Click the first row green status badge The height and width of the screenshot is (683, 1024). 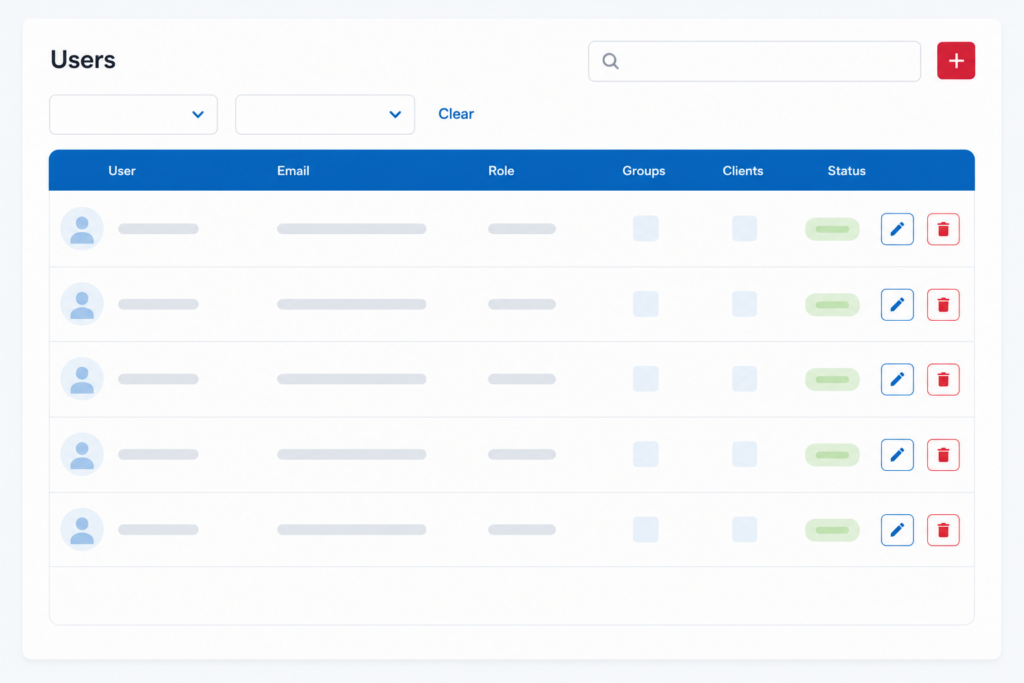pos(832,229)
